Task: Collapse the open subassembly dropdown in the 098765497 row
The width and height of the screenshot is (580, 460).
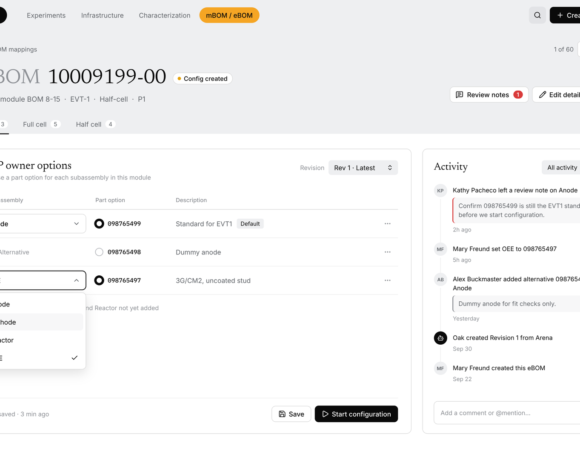Action: point(42,280)
